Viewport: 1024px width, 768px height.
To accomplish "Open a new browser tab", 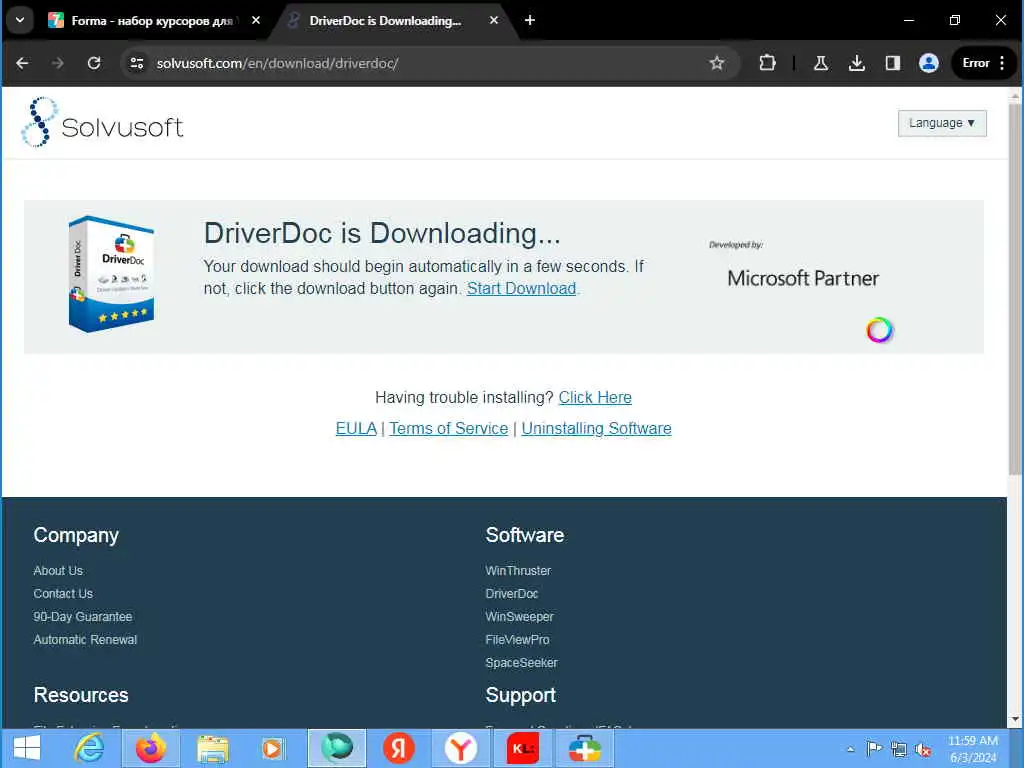I will coord(530,20).
